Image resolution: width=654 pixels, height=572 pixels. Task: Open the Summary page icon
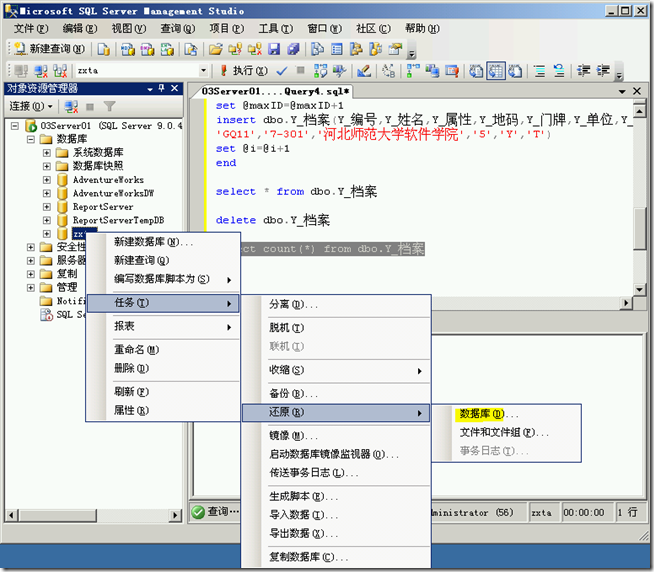pos(337,49)
